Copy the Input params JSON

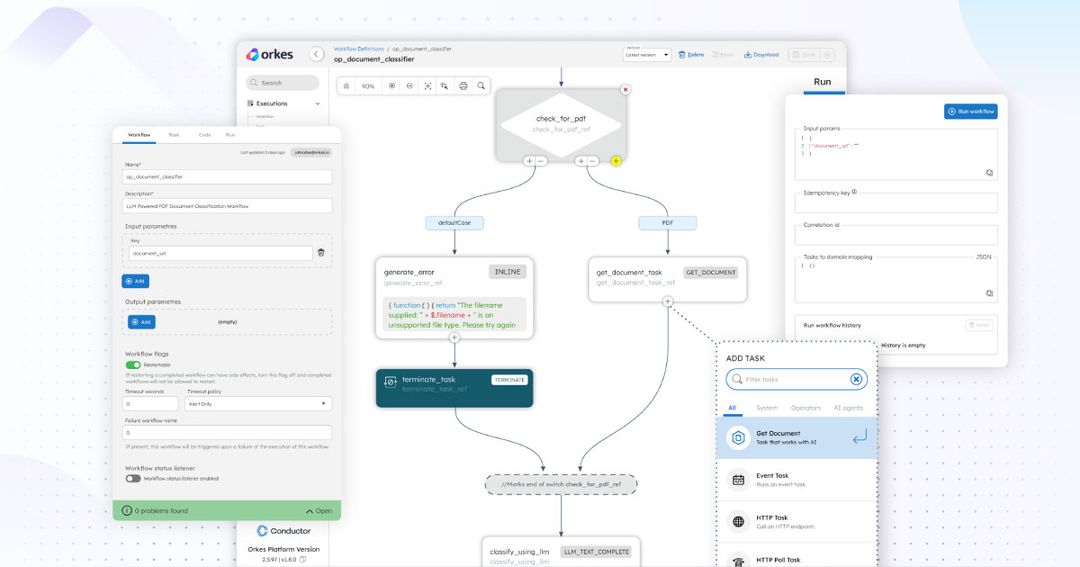(x=989, y=173)
